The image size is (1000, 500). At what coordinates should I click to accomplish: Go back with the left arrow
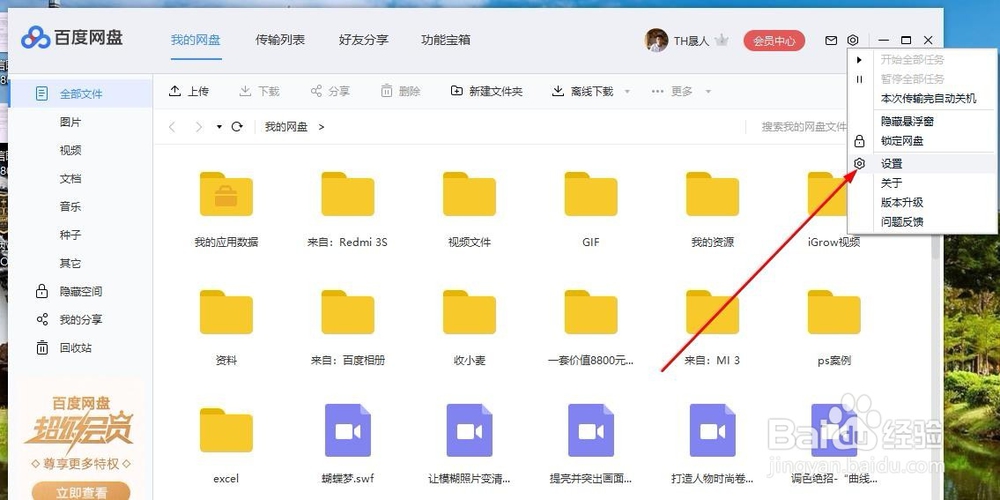pyautogui.click(x=172, y=127)
